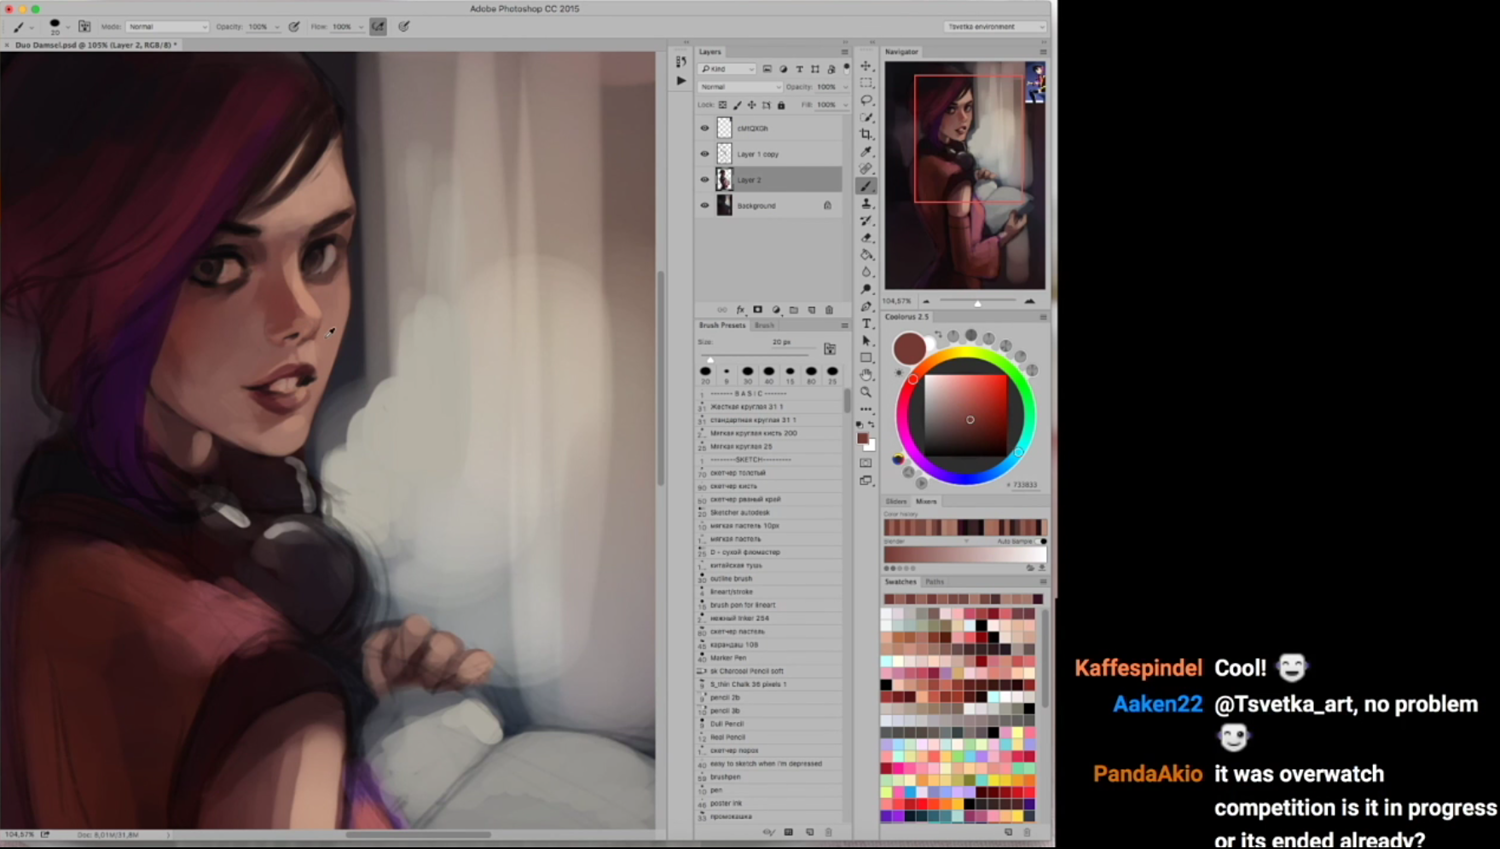The image size is (1500, 849).
Task: Select the Dodge tool
Action: (866, 289)
